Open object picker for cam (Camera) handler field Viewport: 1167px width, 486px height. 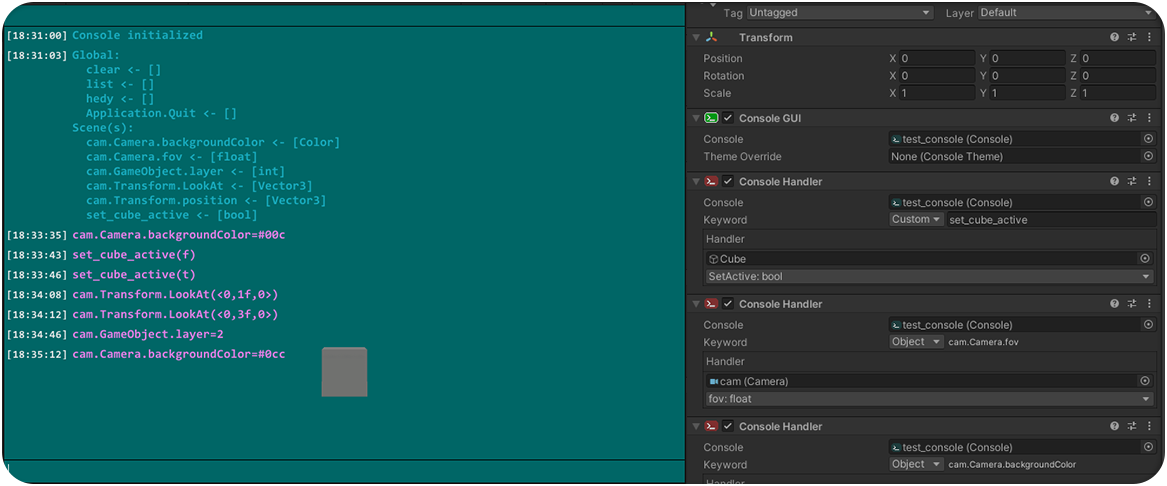pos(1145,381)
